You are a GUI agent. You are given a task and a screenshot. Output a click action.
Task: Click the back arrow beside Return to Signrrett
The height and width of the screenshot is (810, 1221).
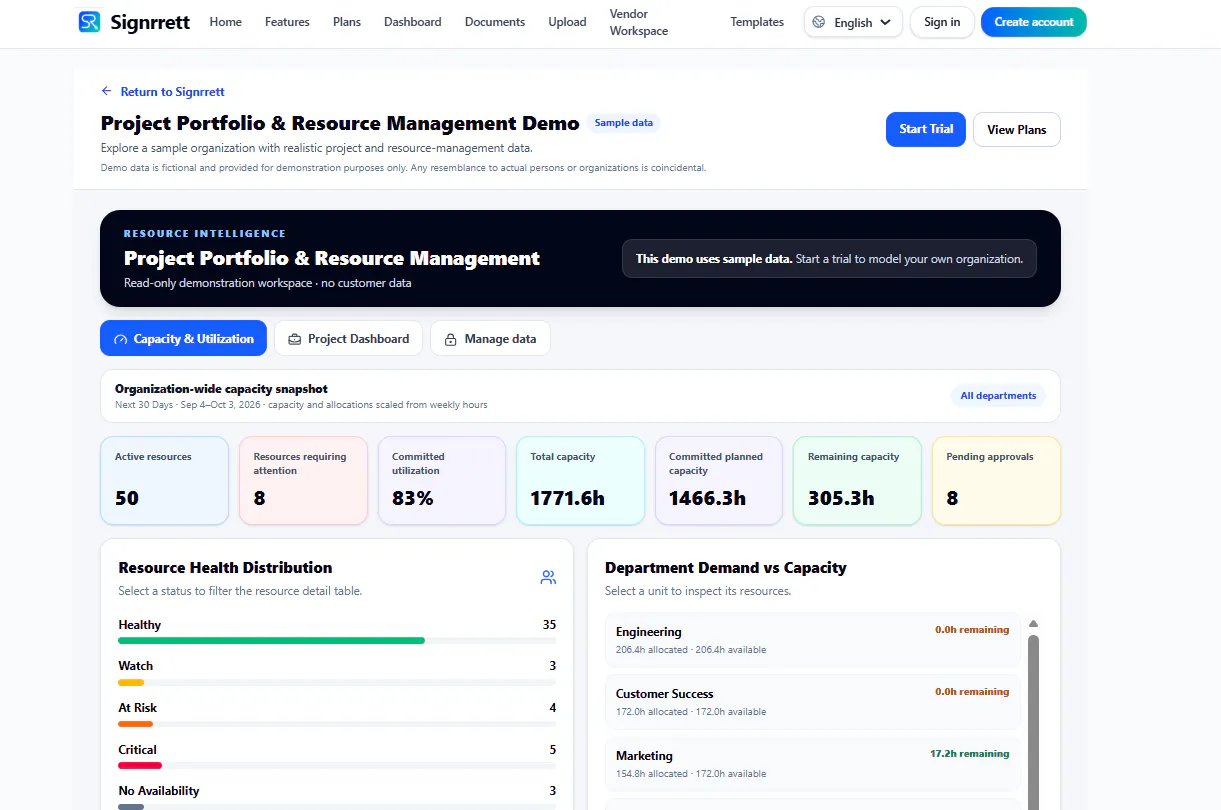[107, 91]
